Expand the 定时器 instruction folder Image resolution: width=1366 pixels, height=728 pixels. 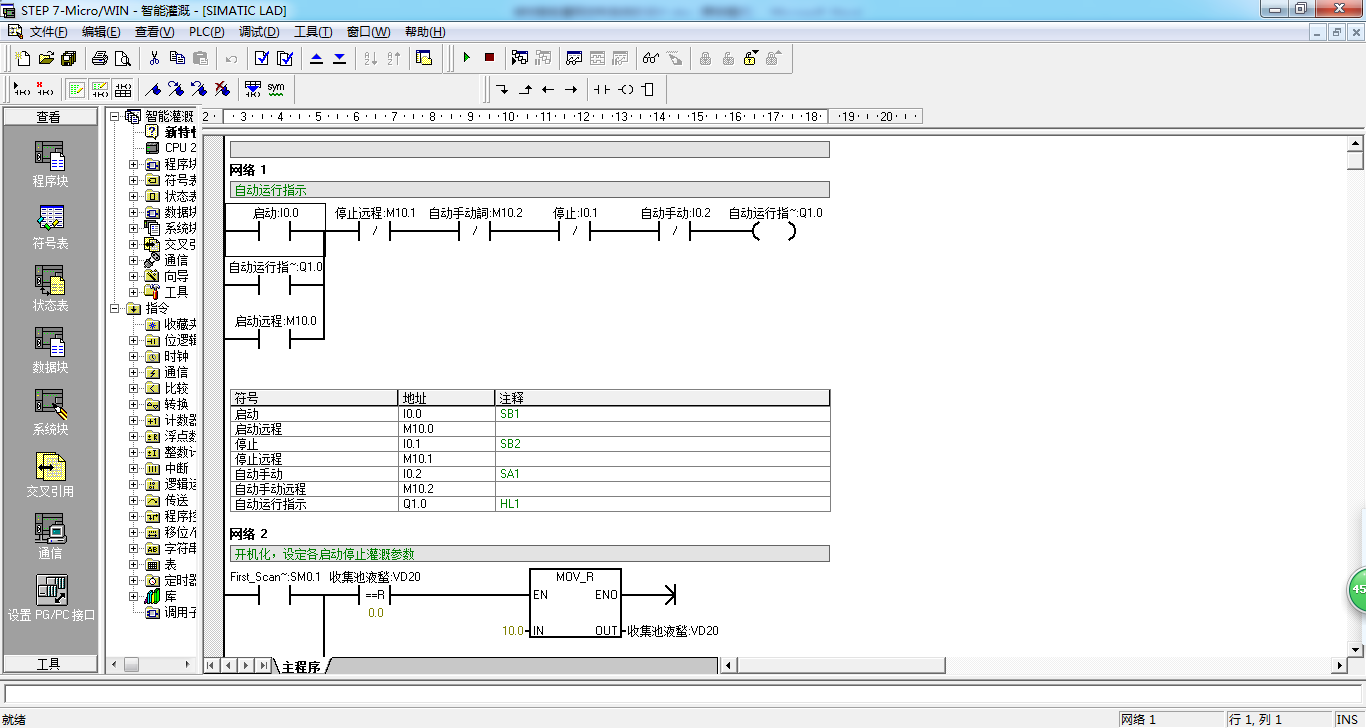[x=134, y=580]
